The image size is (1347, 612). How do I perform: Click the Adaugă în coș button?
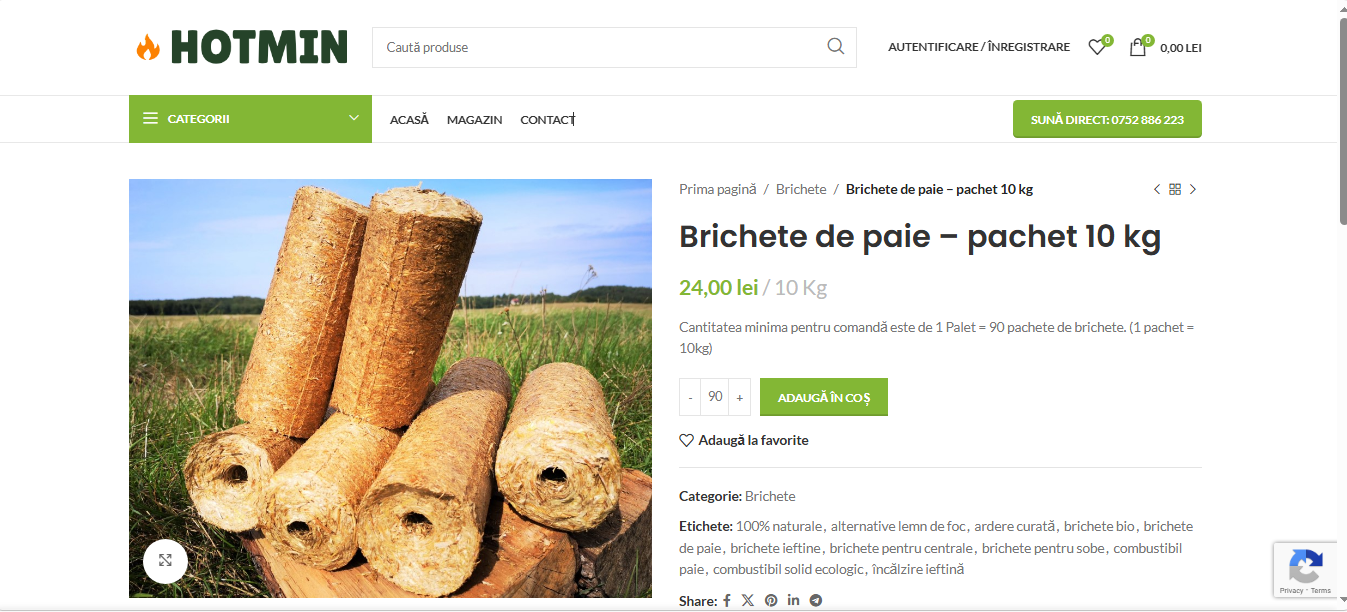click(x=823, y=397)
